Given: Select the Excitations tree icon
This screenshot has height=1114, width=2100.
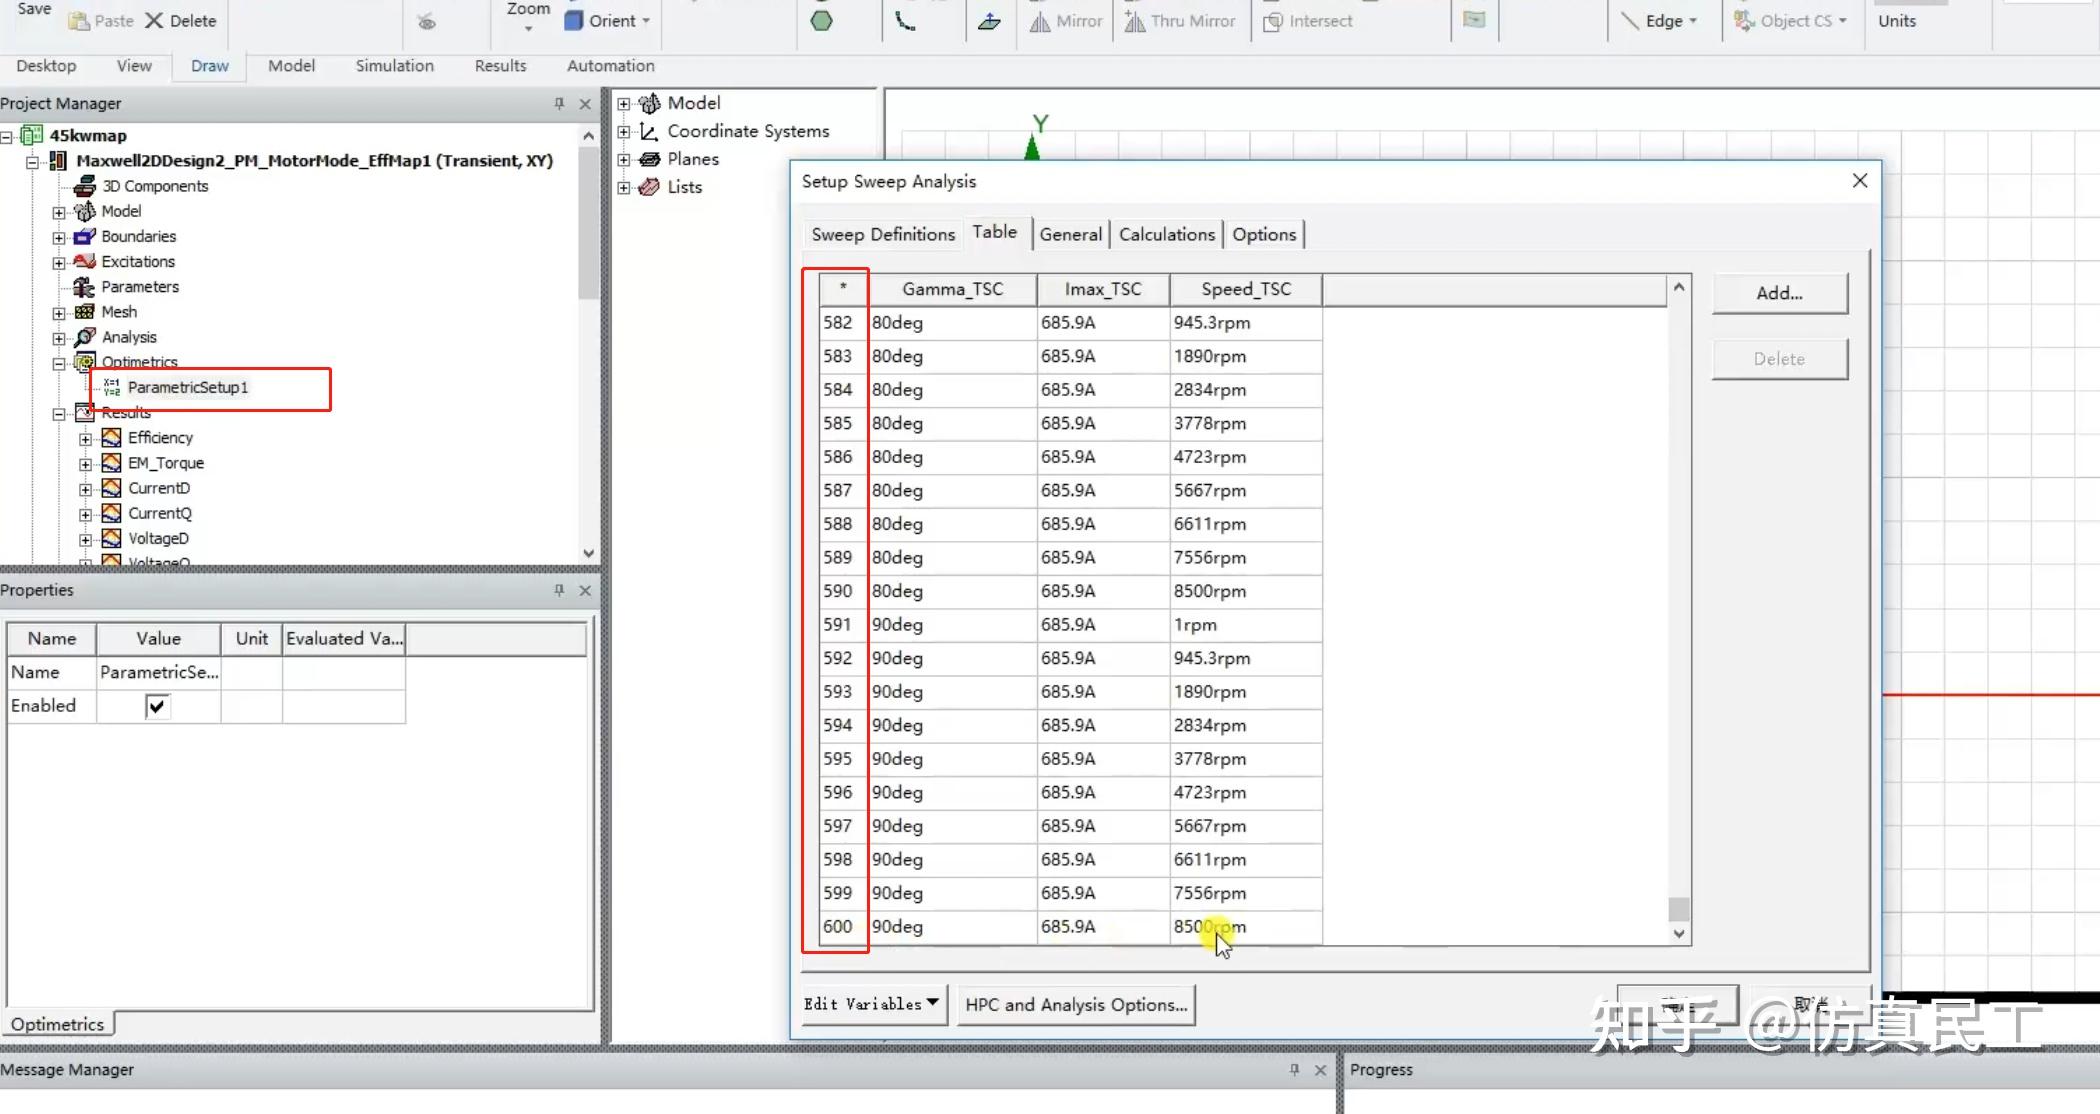Looking at the screenshot, I should point(85,261).
